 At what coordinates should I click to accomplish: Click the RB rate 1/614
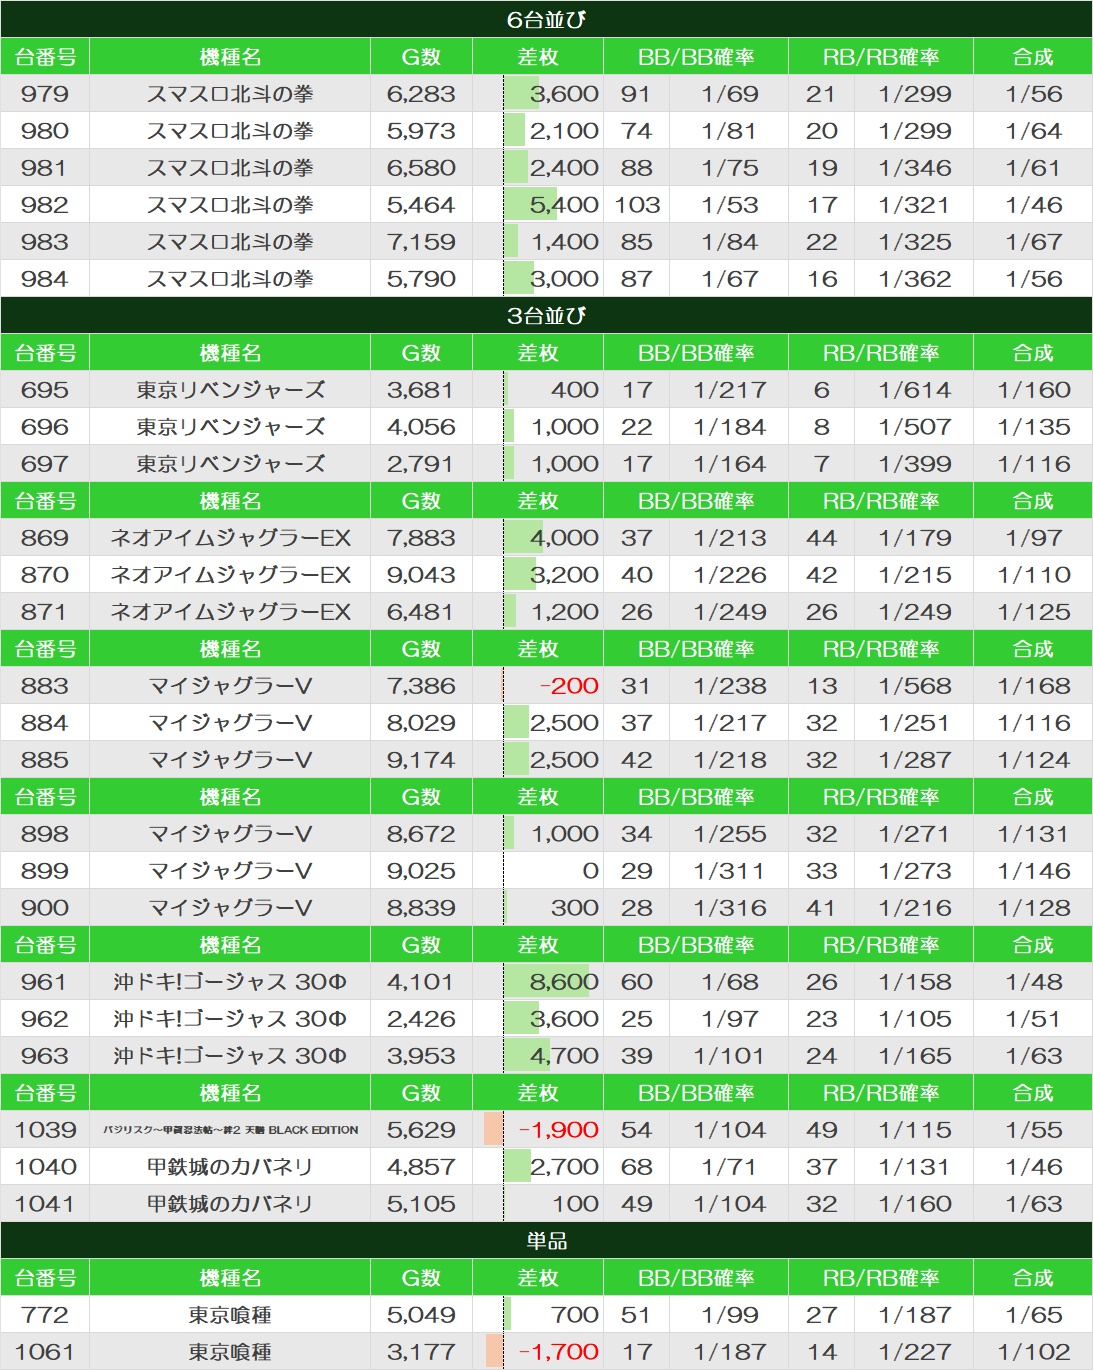915,390
